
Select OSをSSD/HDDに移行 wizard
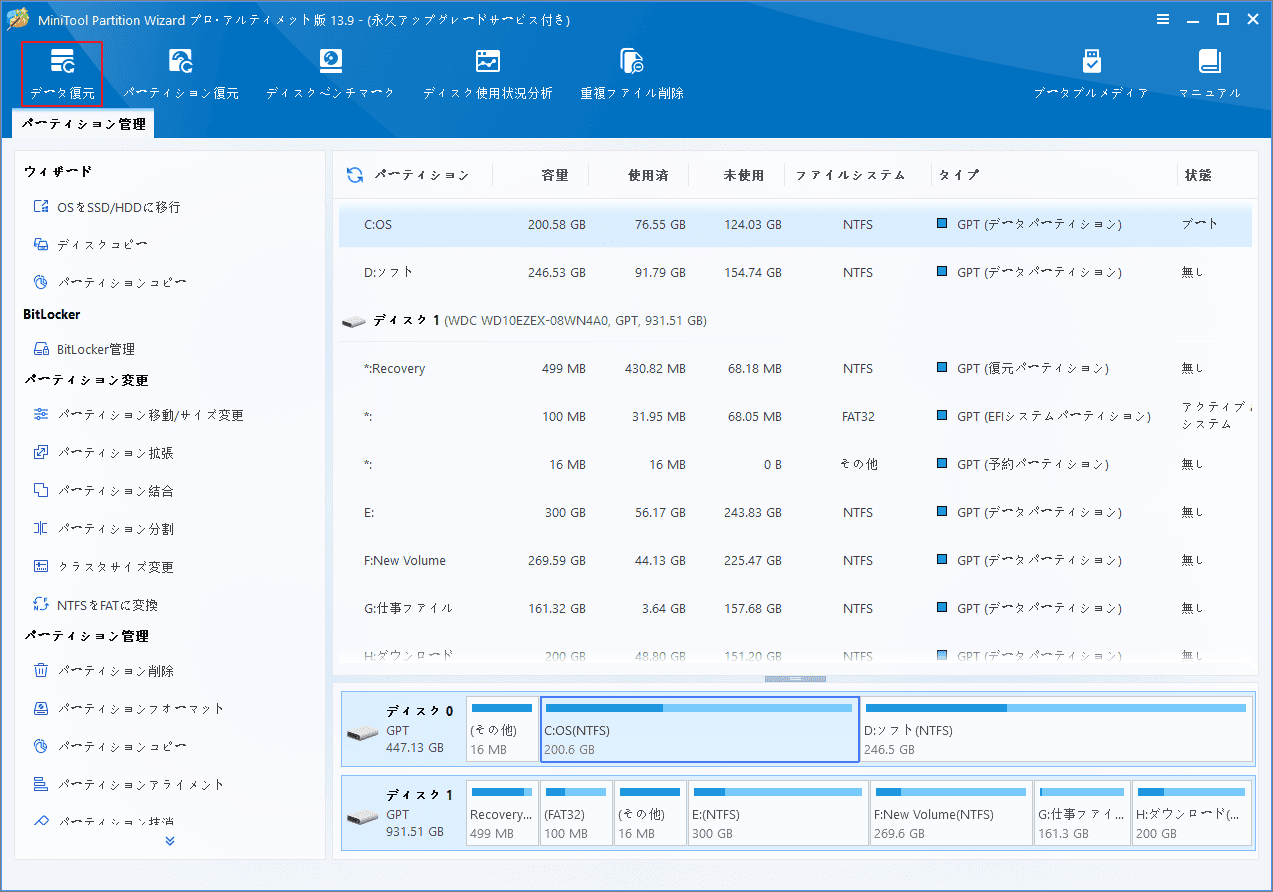point(107,207)
